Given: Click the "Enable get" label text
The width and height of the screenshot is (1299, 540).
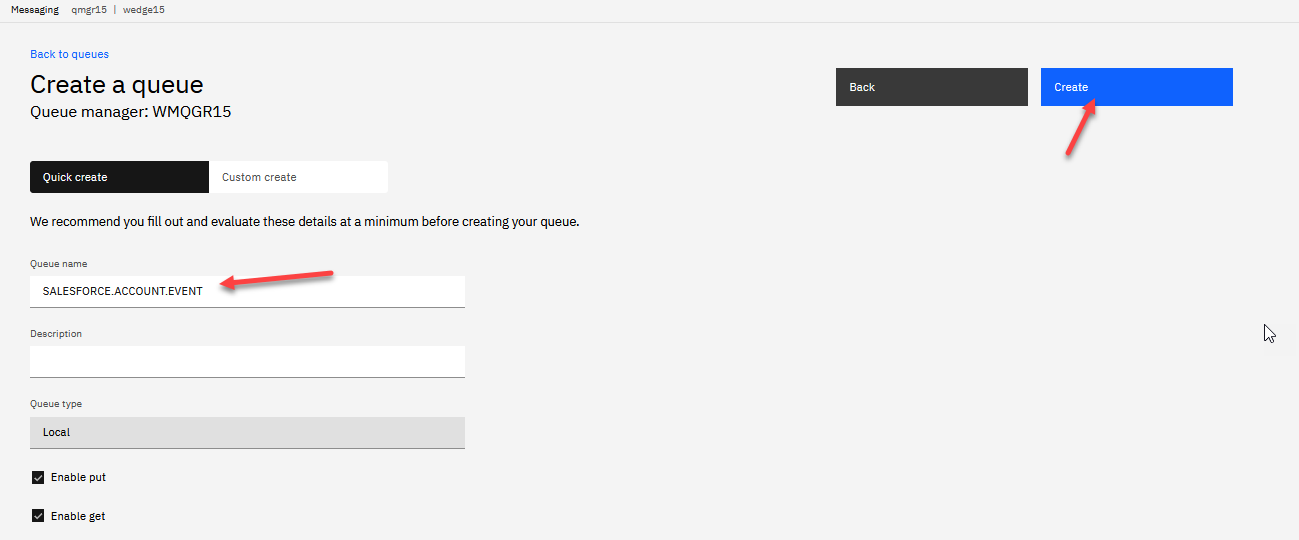Looking at the screenshot, I should tap(78, 516).
